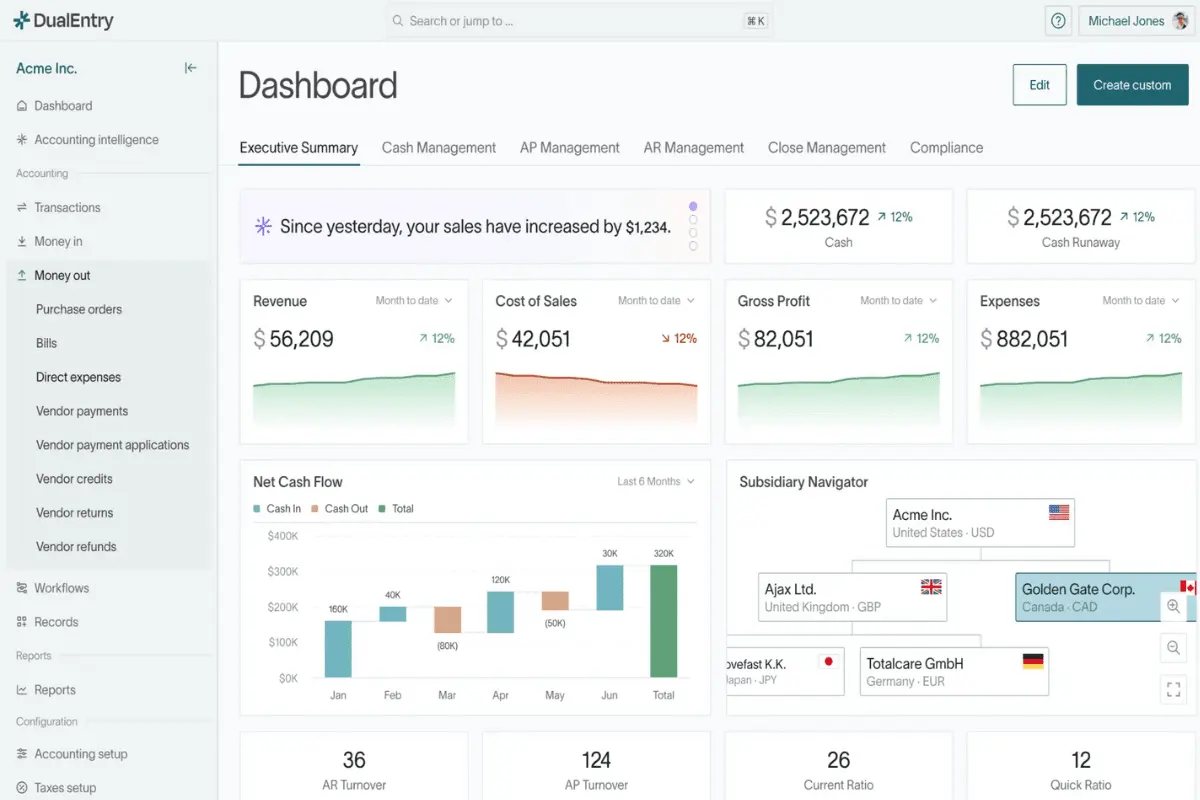Image resolution: width=1200 pixels, height=800 pixels.
Task: Select the Golden Gate Corp. subsidiary node
Action: point(1106,597)
